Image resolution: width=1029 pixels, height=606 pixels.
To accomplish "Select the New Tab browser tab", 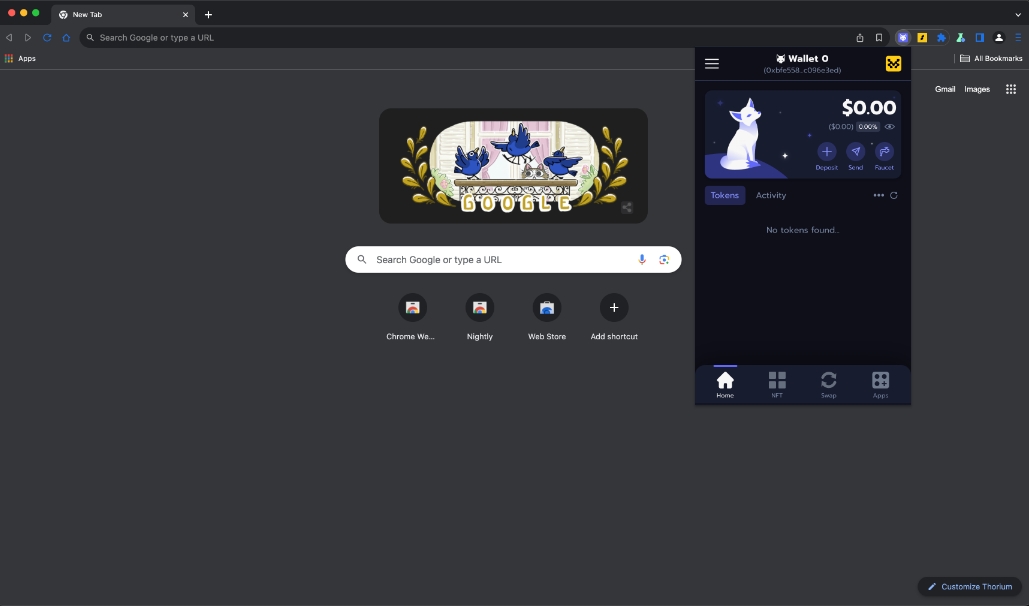I will (123, 14).
